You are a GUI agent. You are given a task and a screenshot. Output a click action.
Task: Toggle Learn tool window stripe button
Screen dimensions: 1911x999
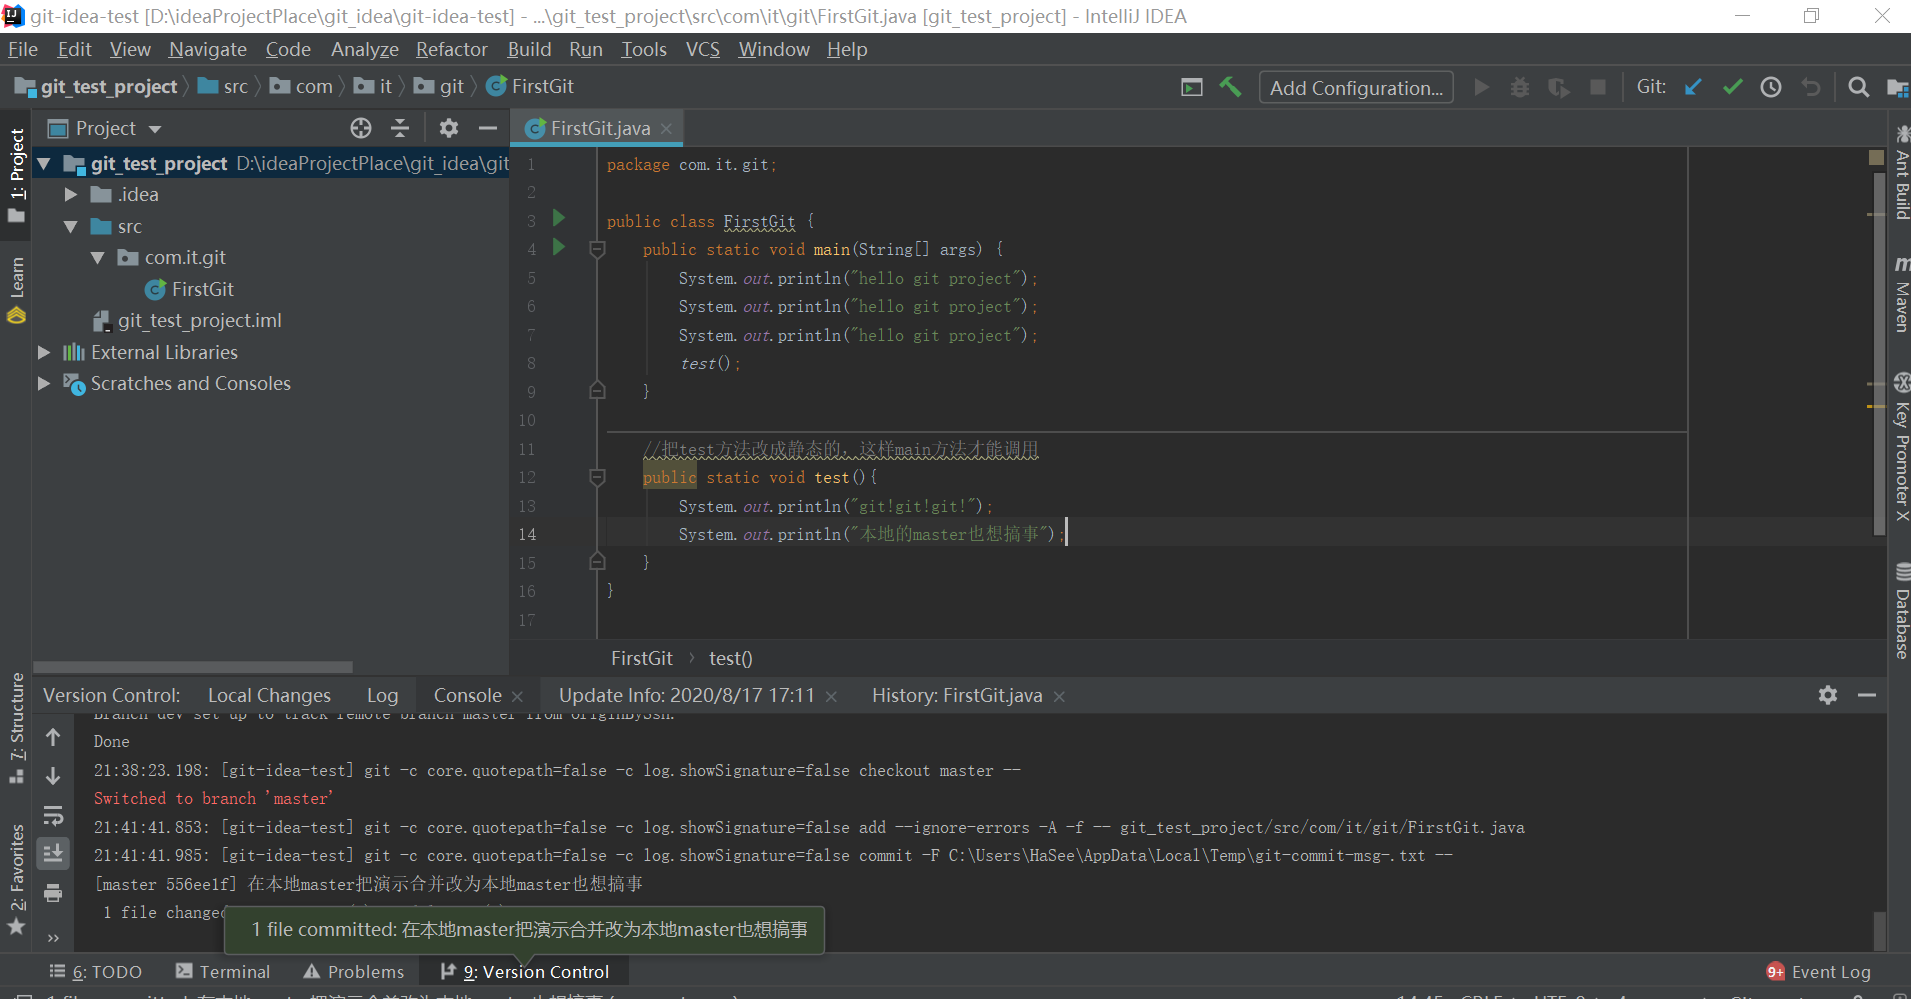click(16, 290)
